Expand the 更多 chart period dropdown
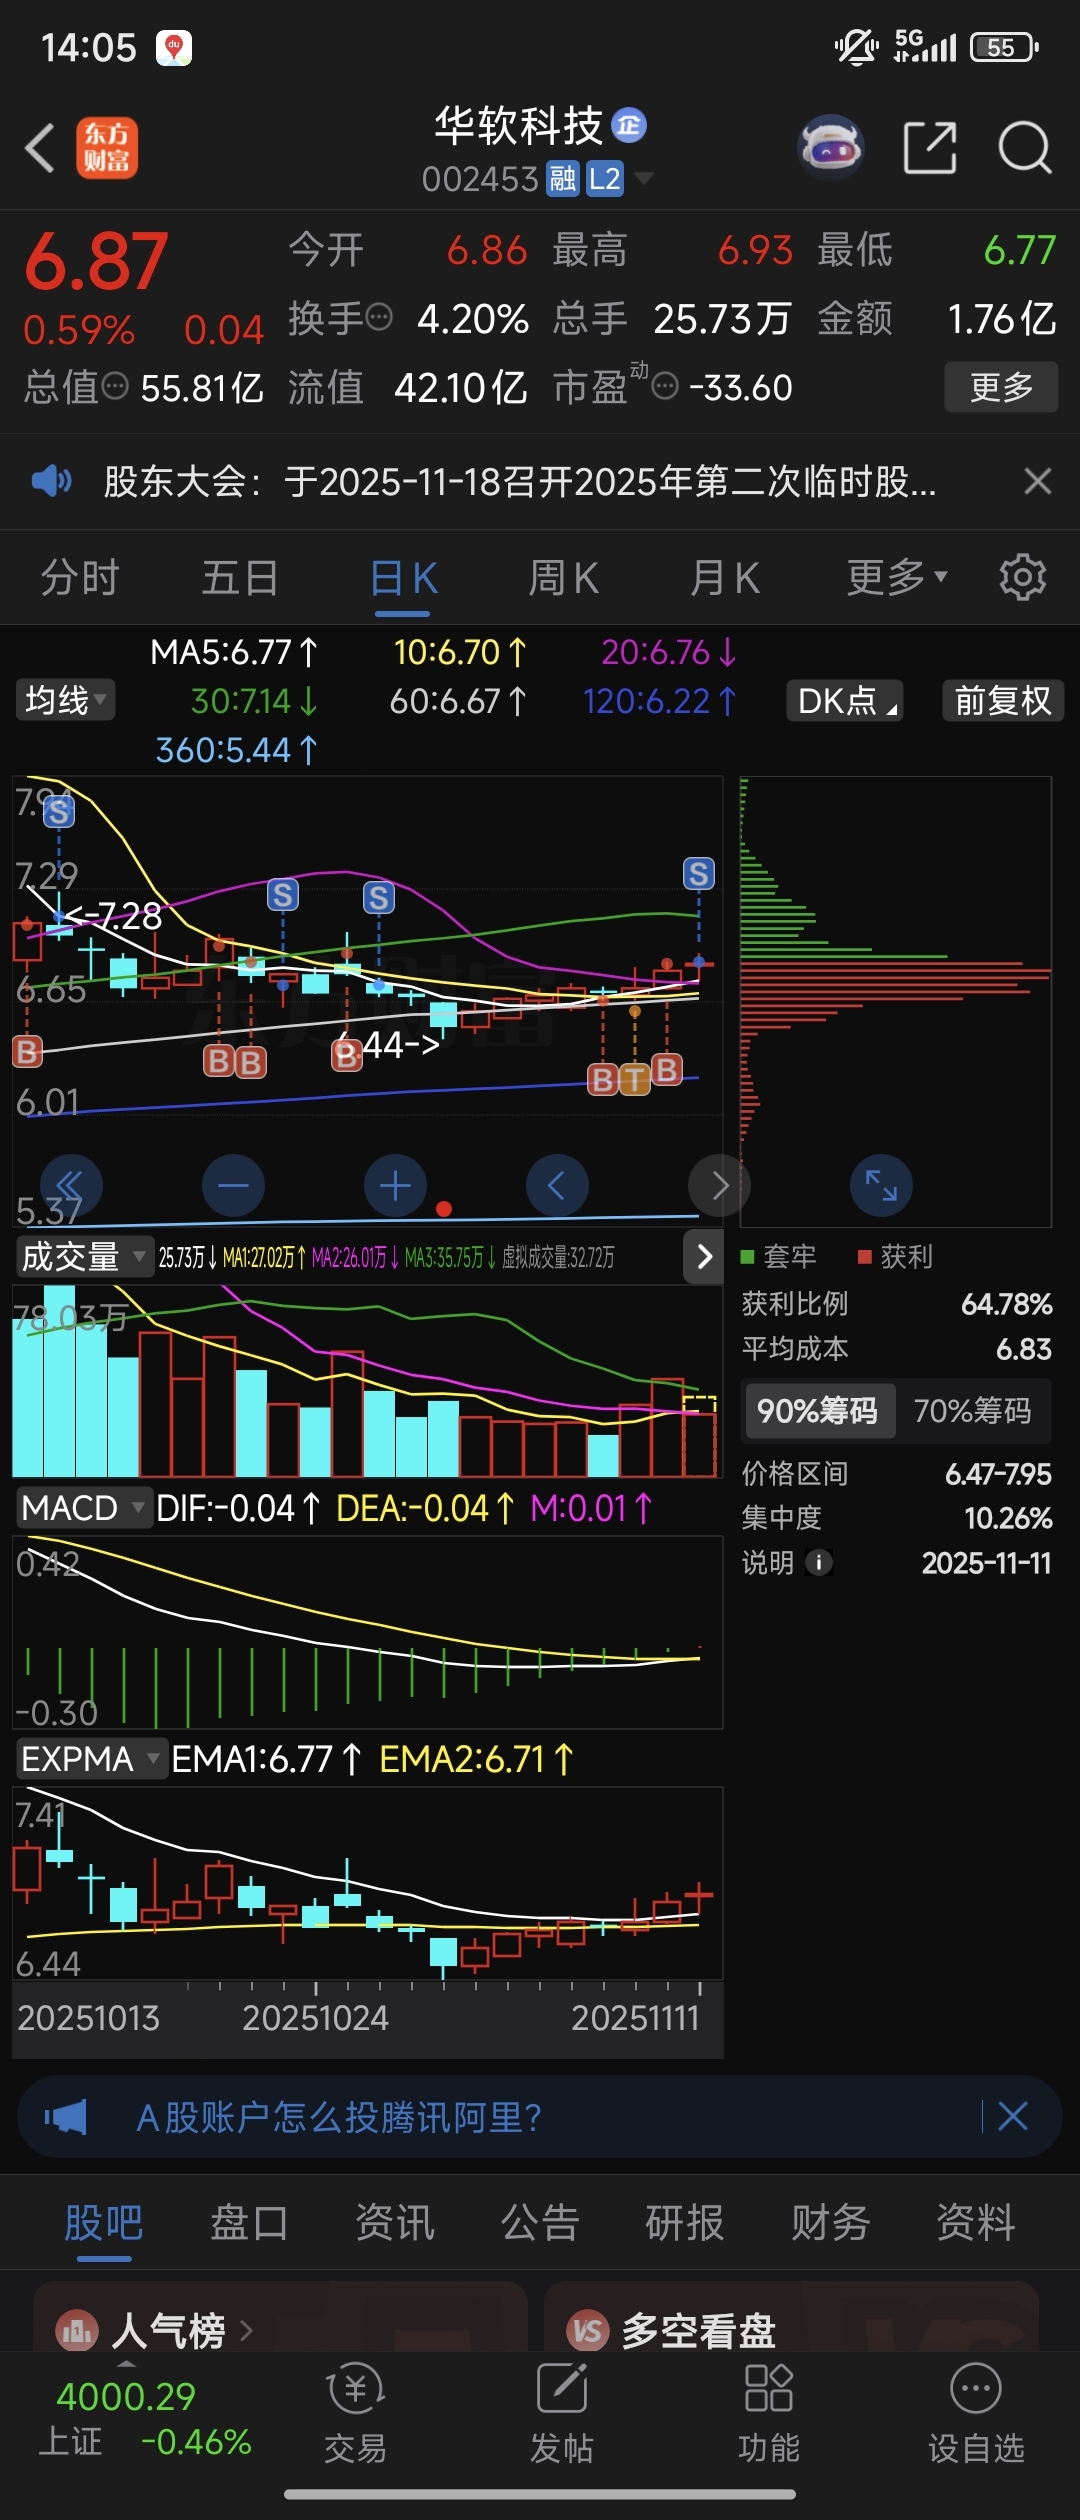 897,577
